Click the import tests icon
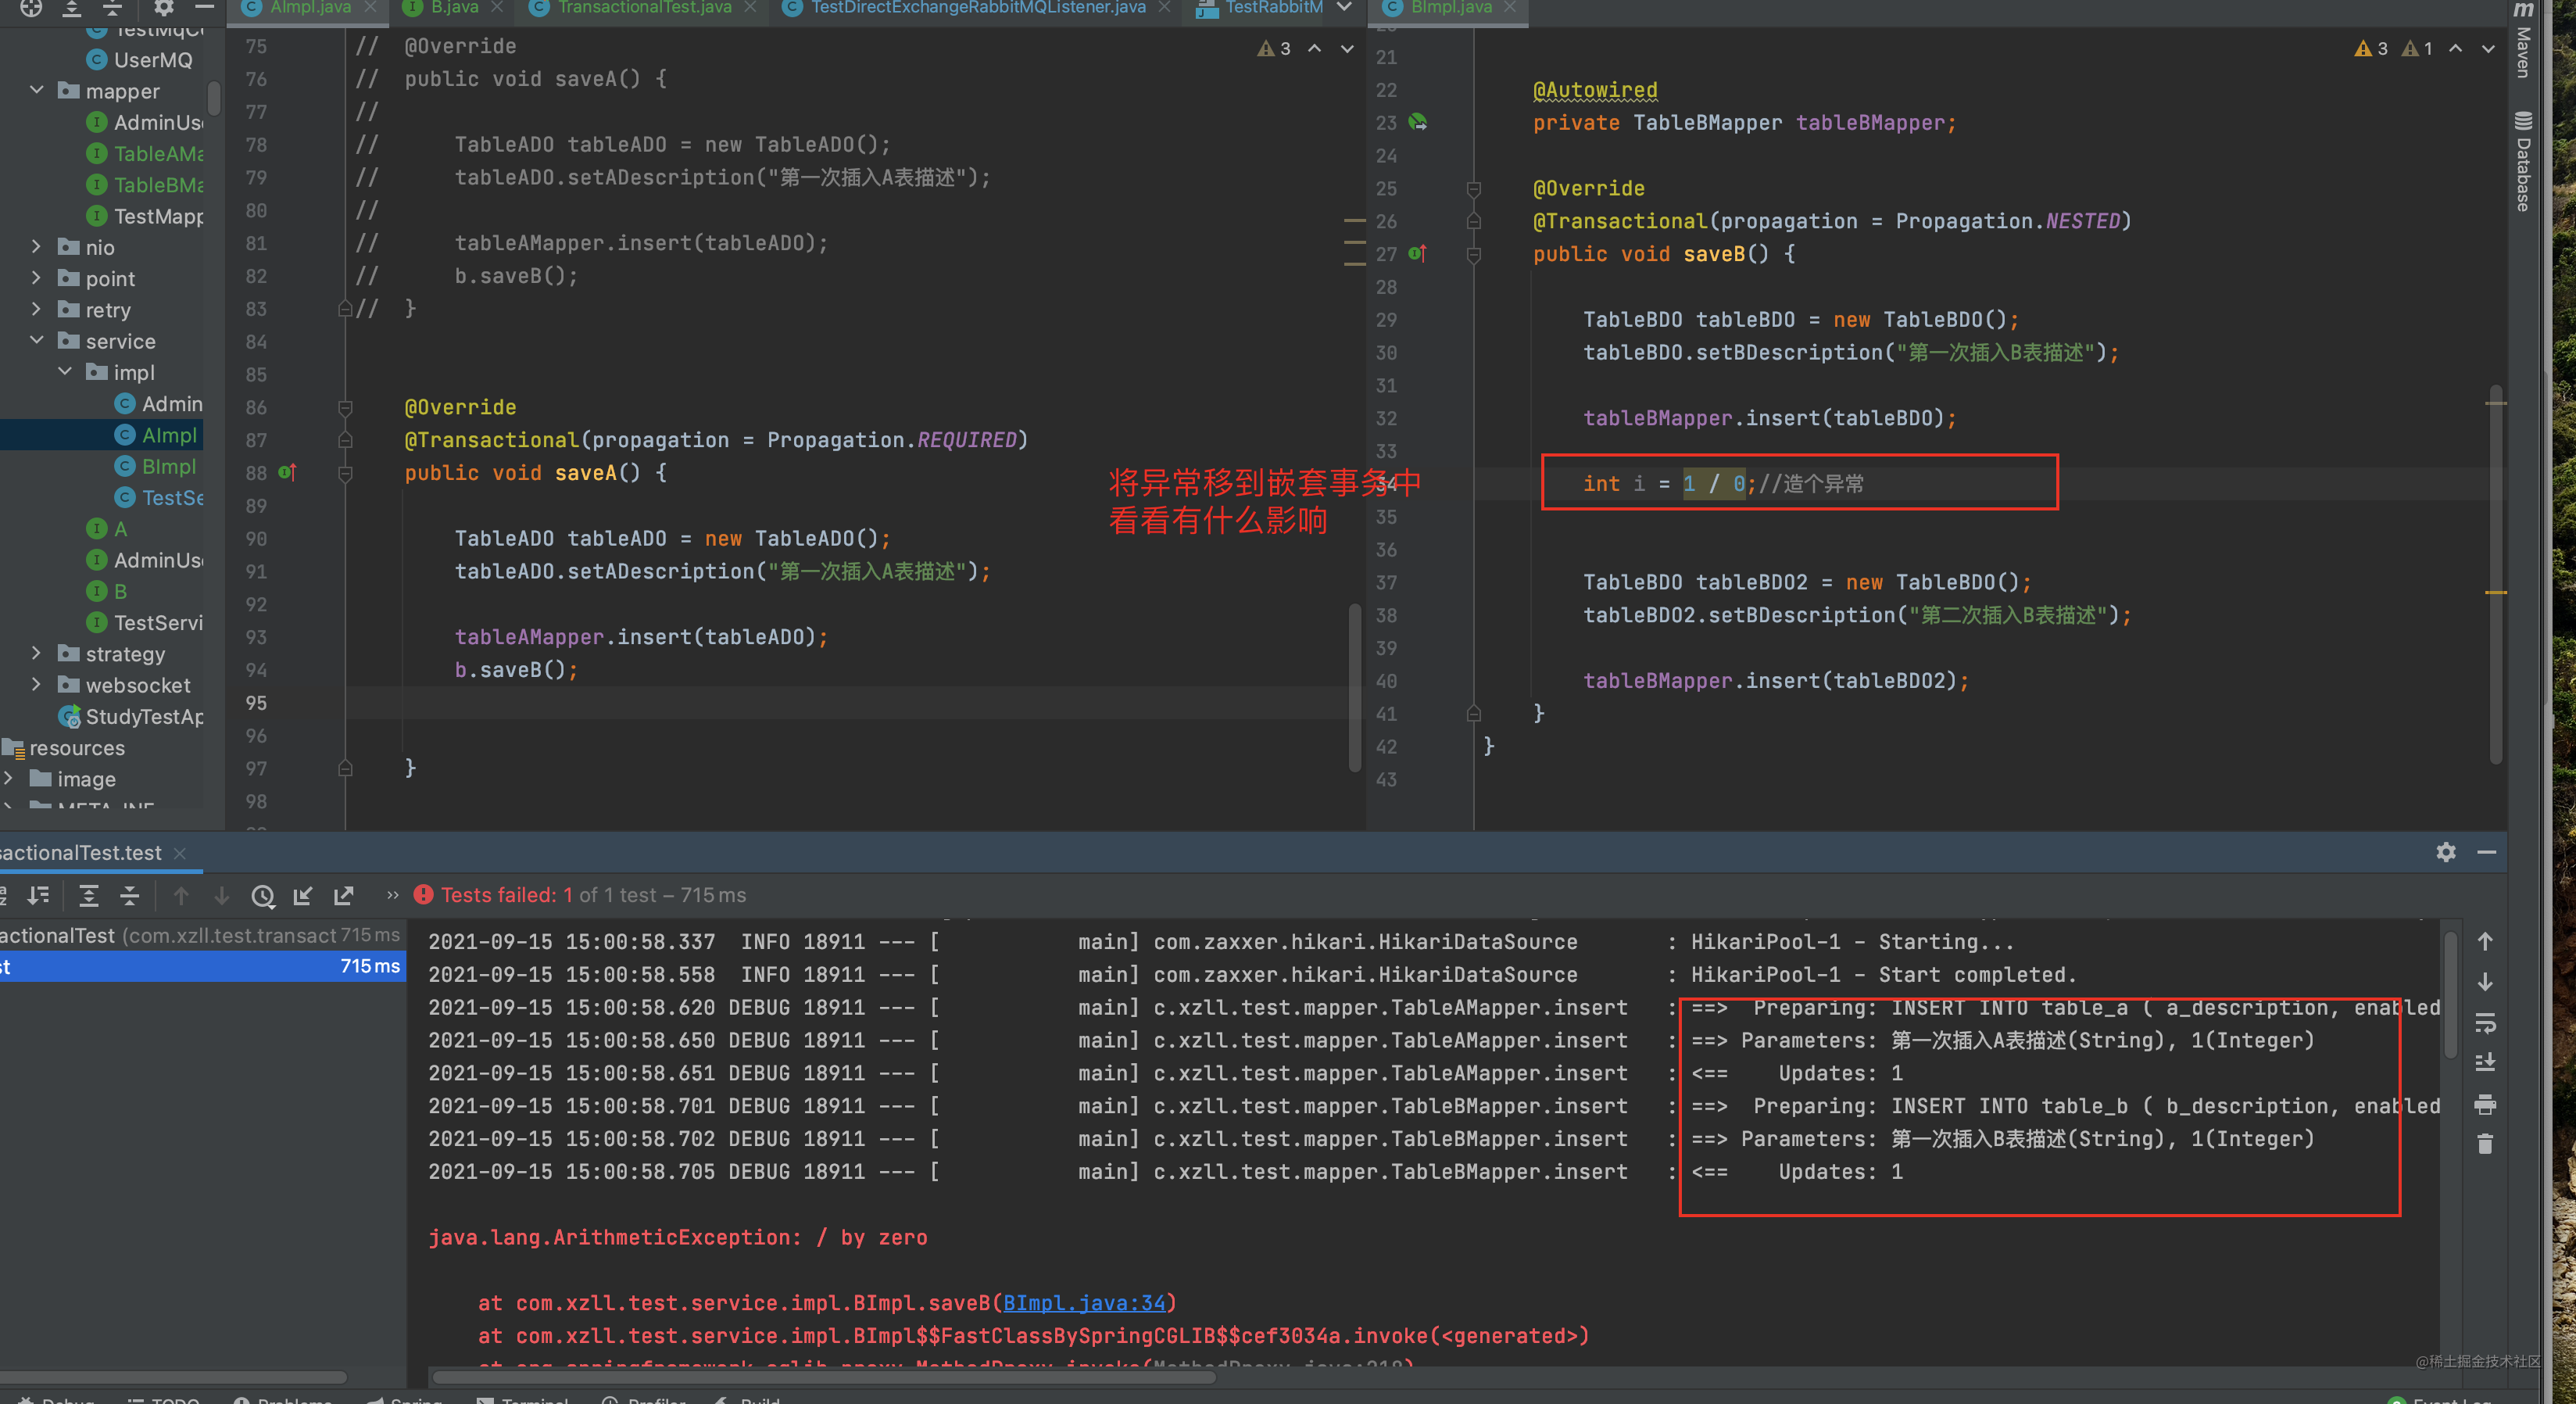The image size is (2576, 1404). pyautogui.click(x=303, y=896)
